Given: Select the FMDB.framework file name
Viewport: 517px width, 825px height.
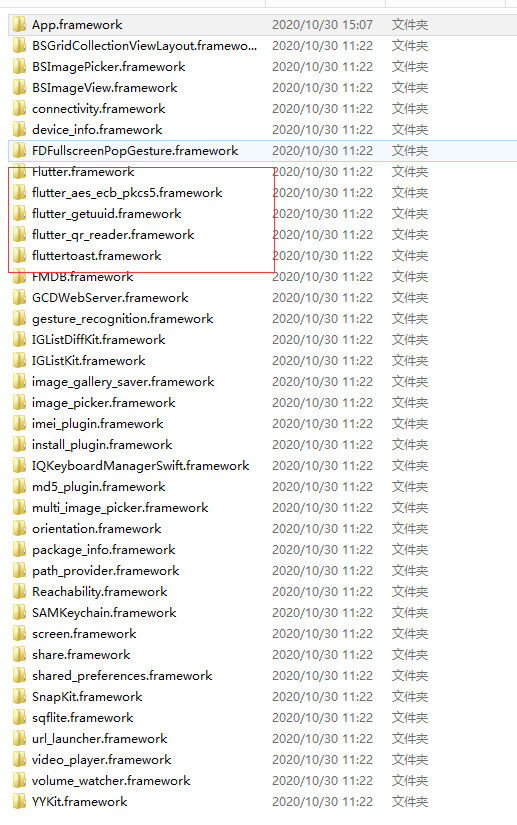Looking at the screenshot, I should [x=83, y=277].
